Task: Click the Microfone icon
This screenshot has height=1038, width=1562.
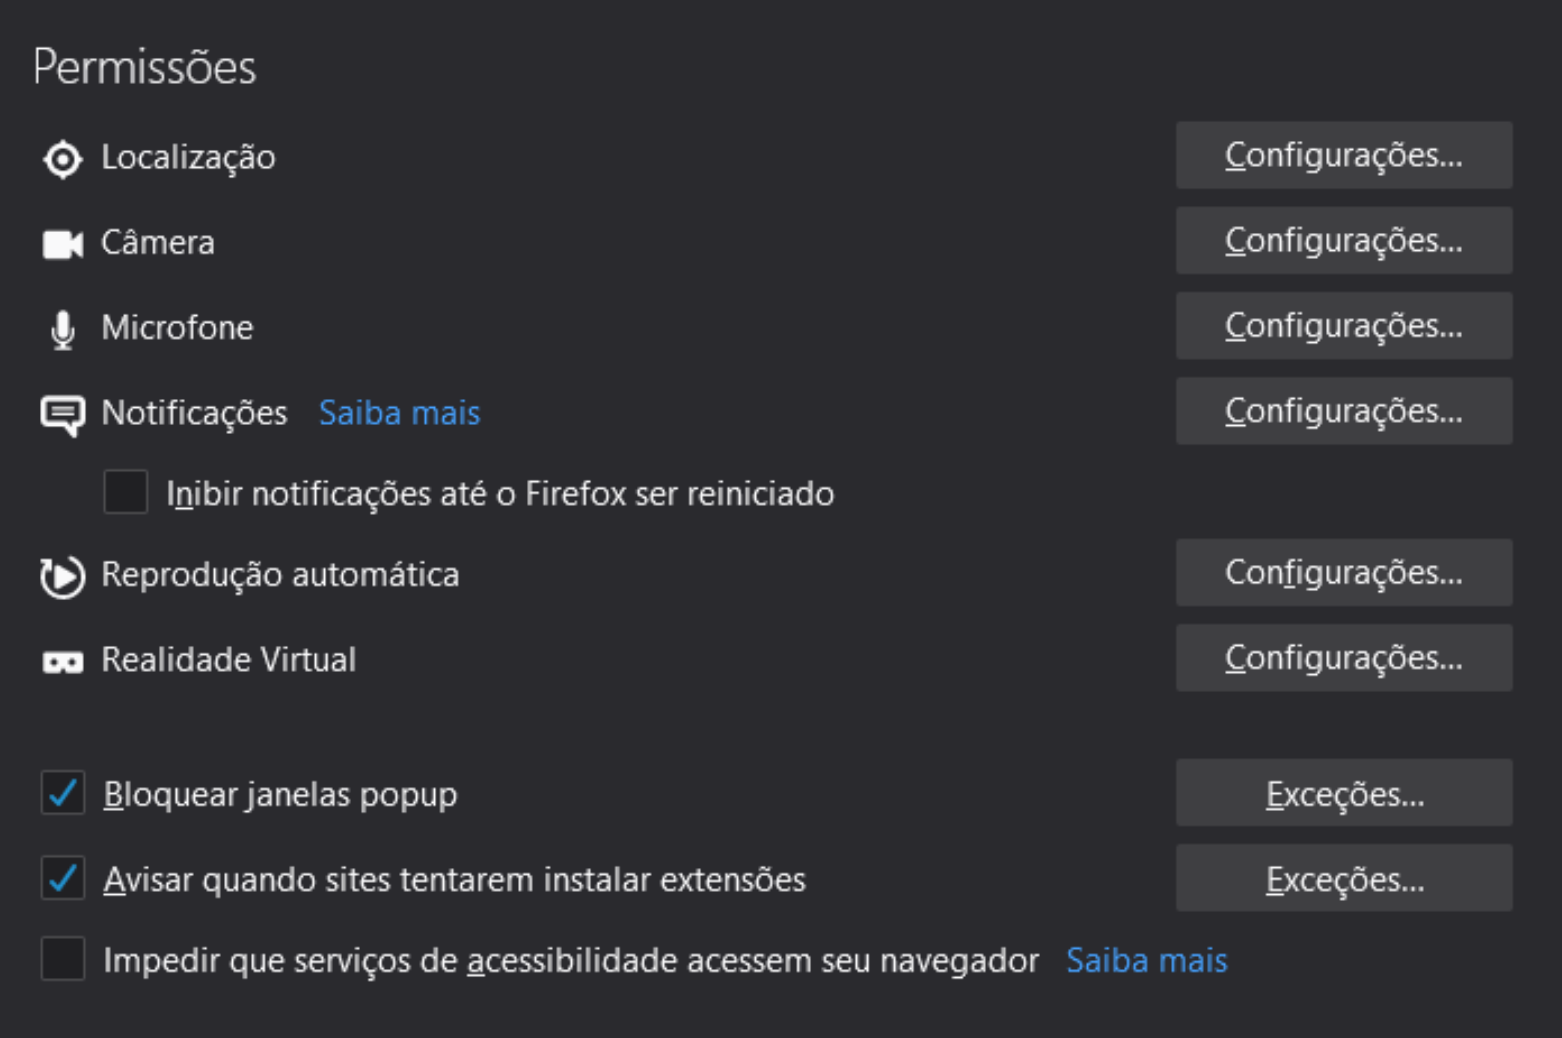Action: [62, 329]
